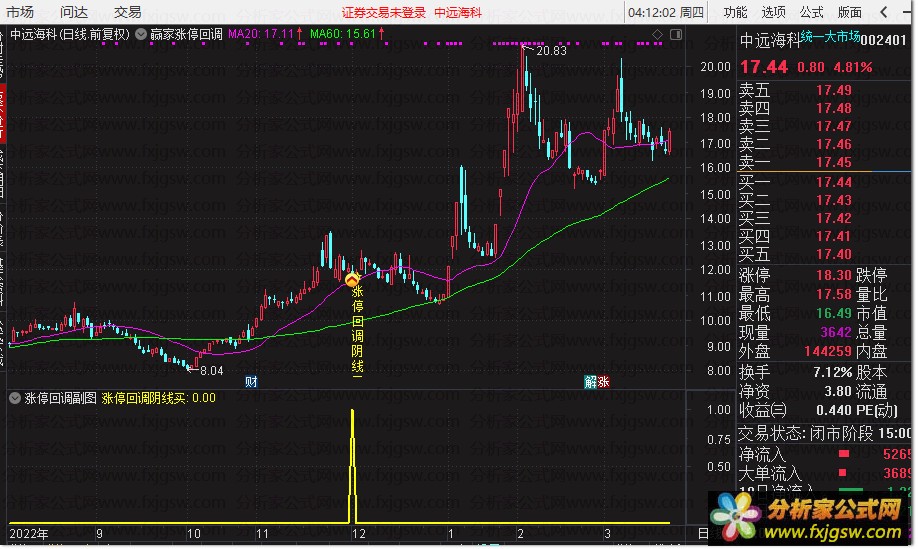Click the clock 04:12:02 周四

pyautogui.click(x=666, y=12)
